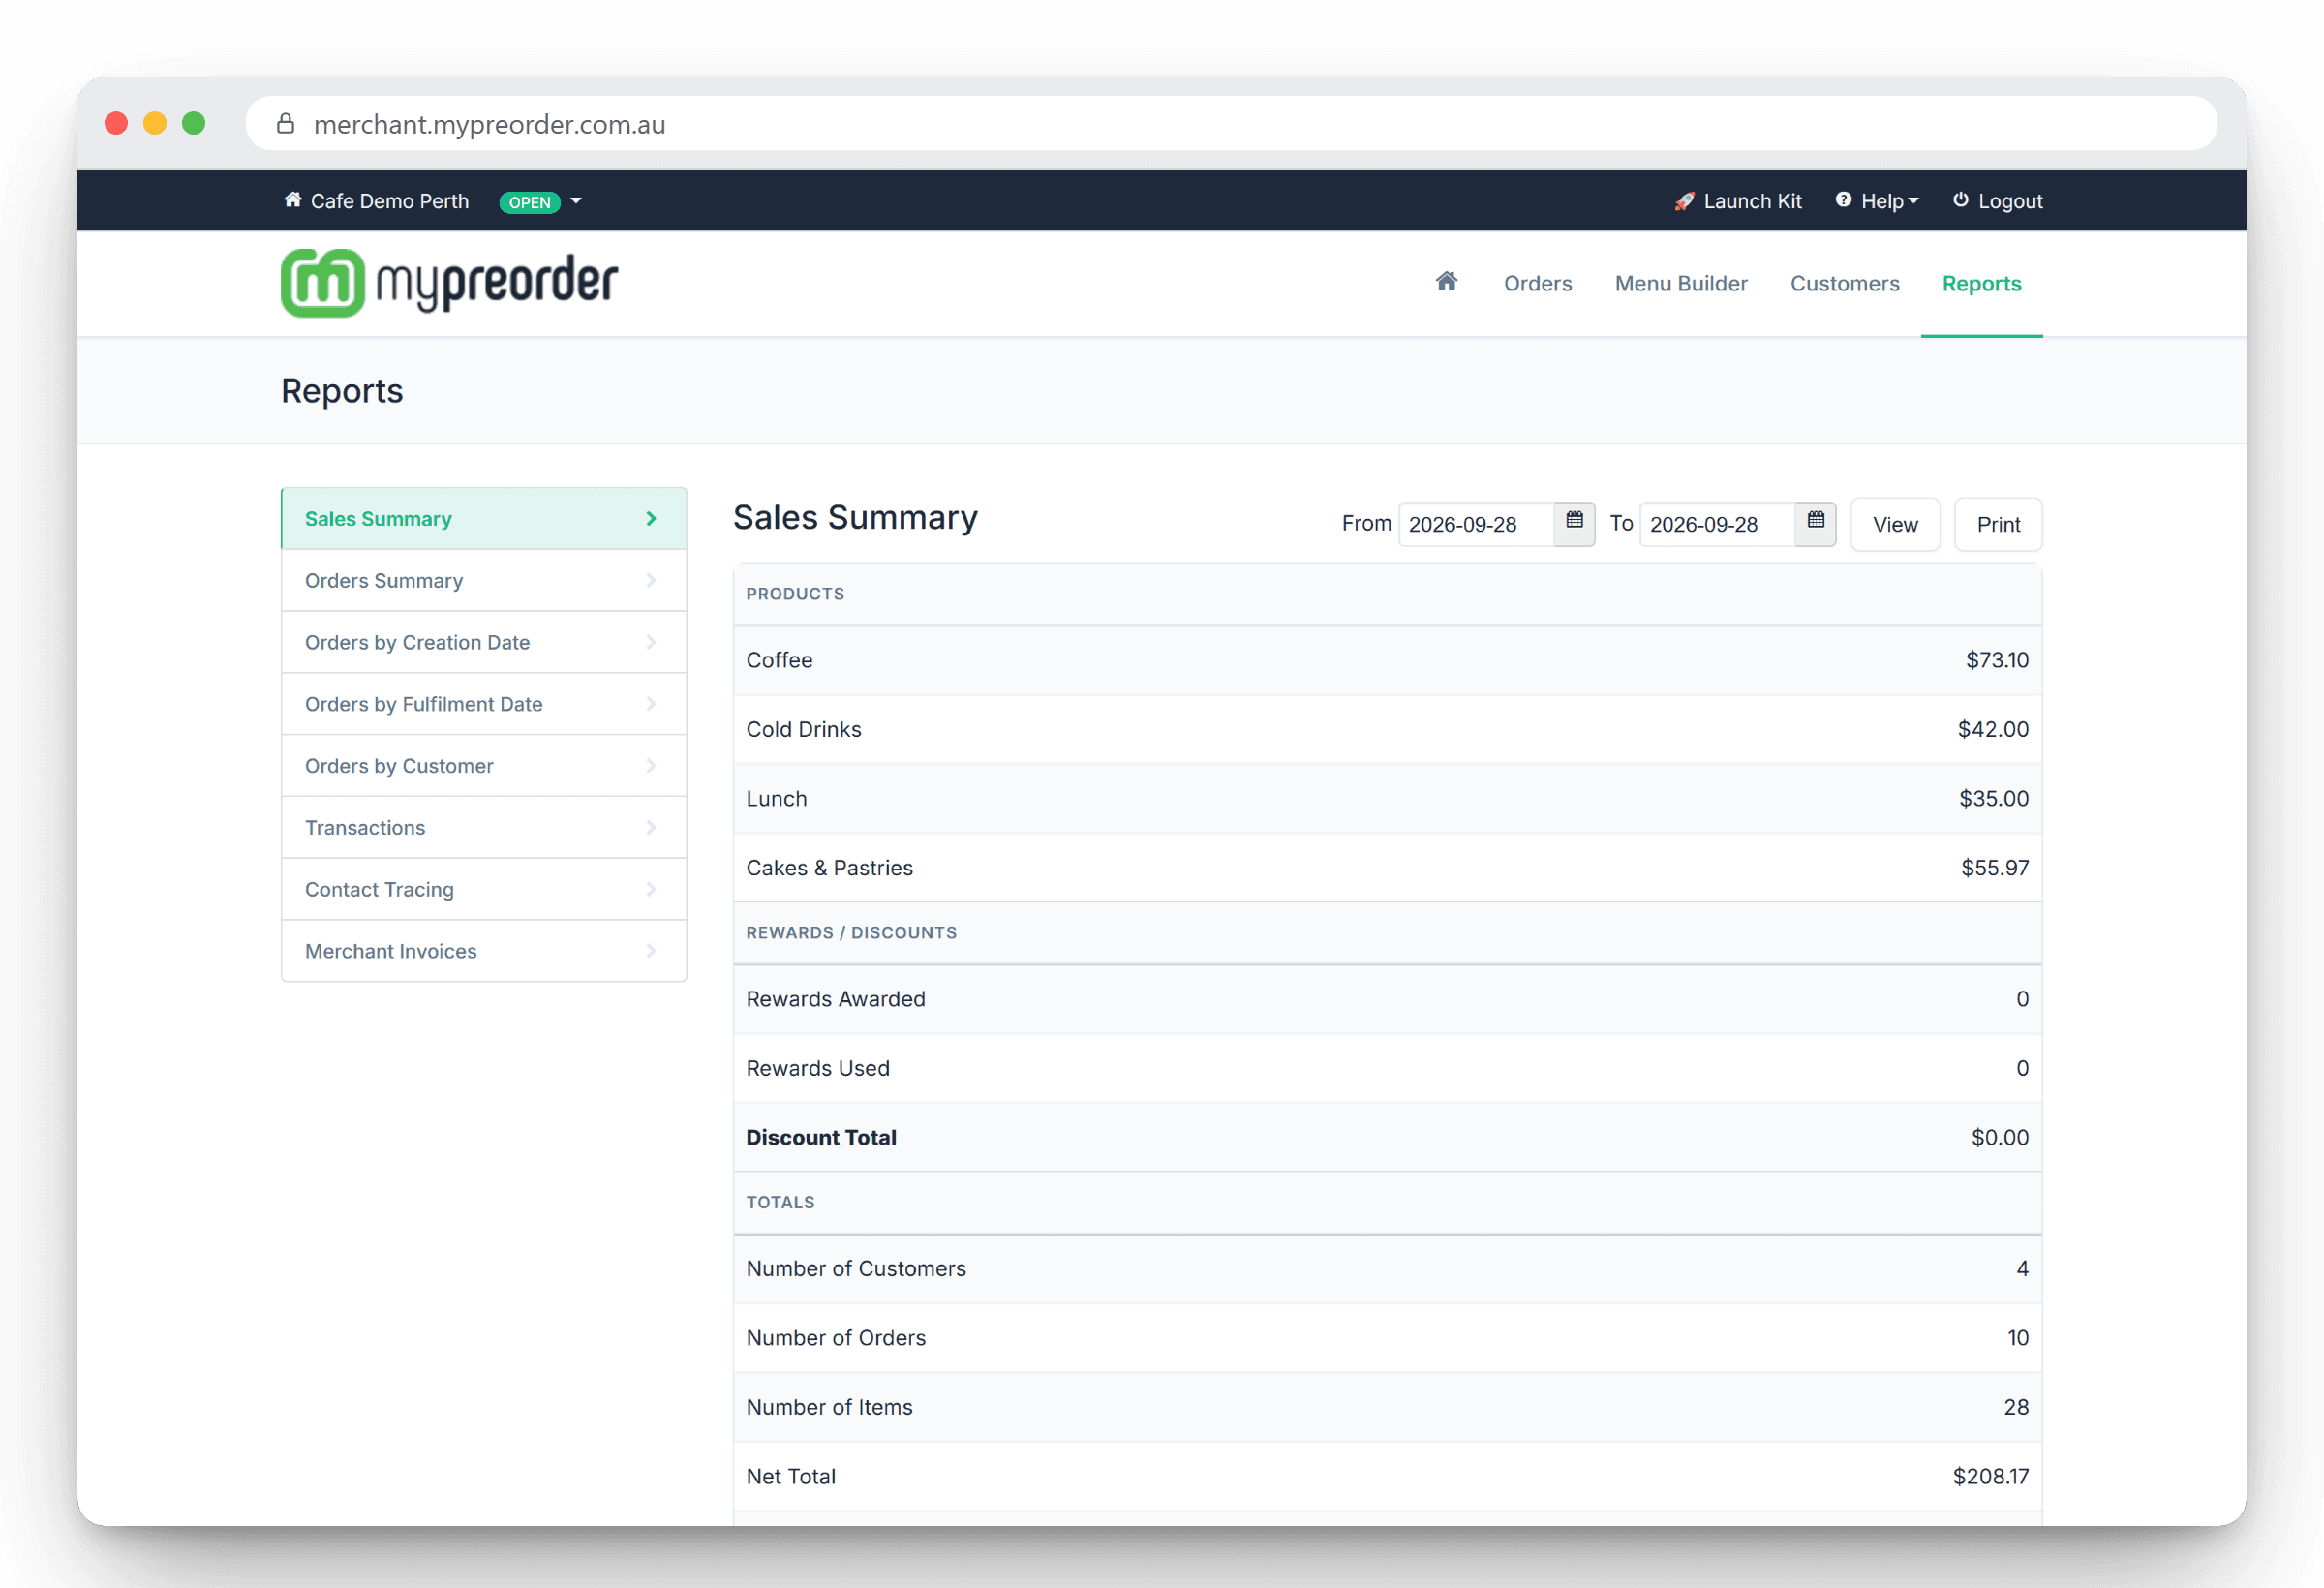The height and width of the screenshot is (1588, 2324).
Task: Go to the Orders tab
Action: coord(1537,283)
